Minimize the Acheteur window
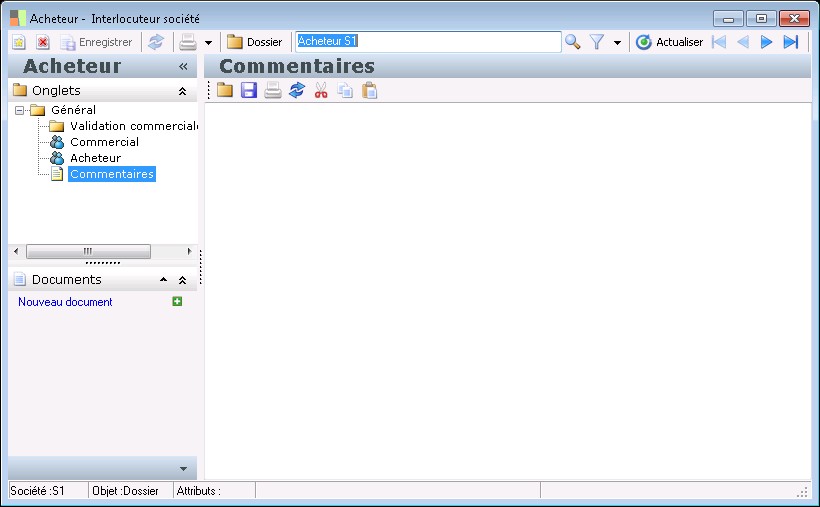This screenshot has width=820, height=507. tap(728, 19)
